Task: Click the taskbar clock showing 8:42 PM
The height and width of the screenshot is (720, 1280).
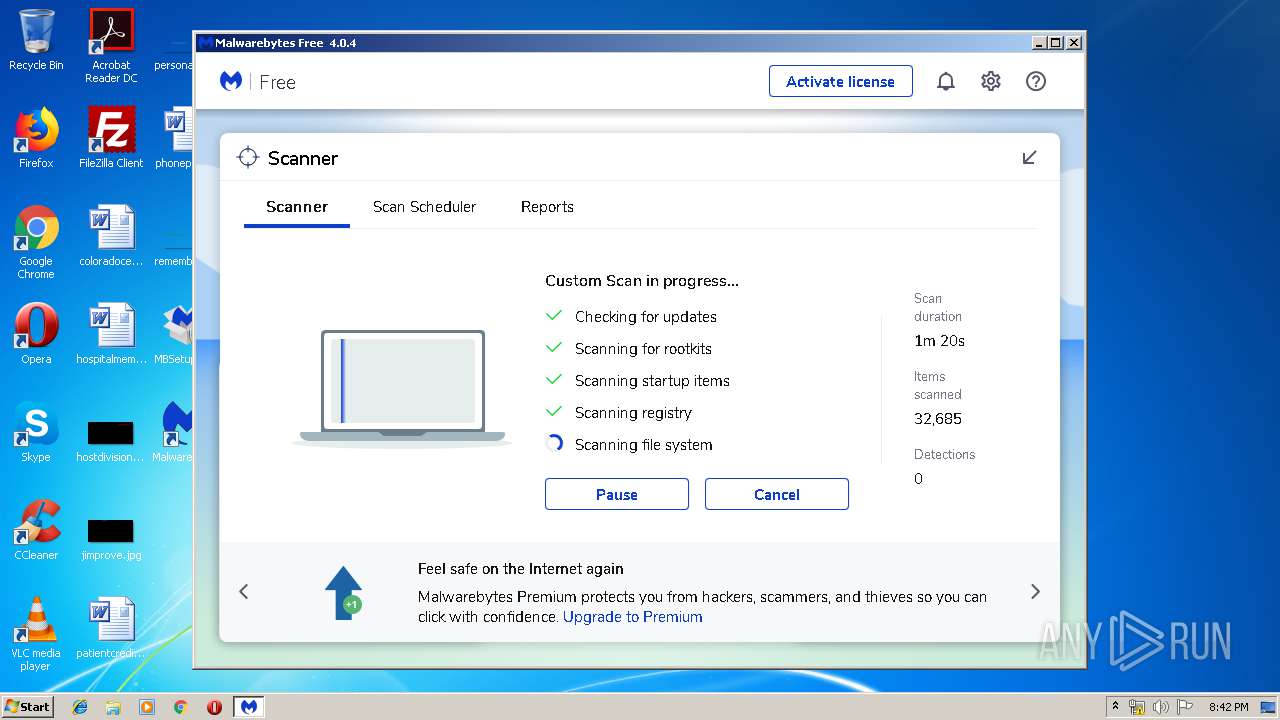Action: (1228, 707)
